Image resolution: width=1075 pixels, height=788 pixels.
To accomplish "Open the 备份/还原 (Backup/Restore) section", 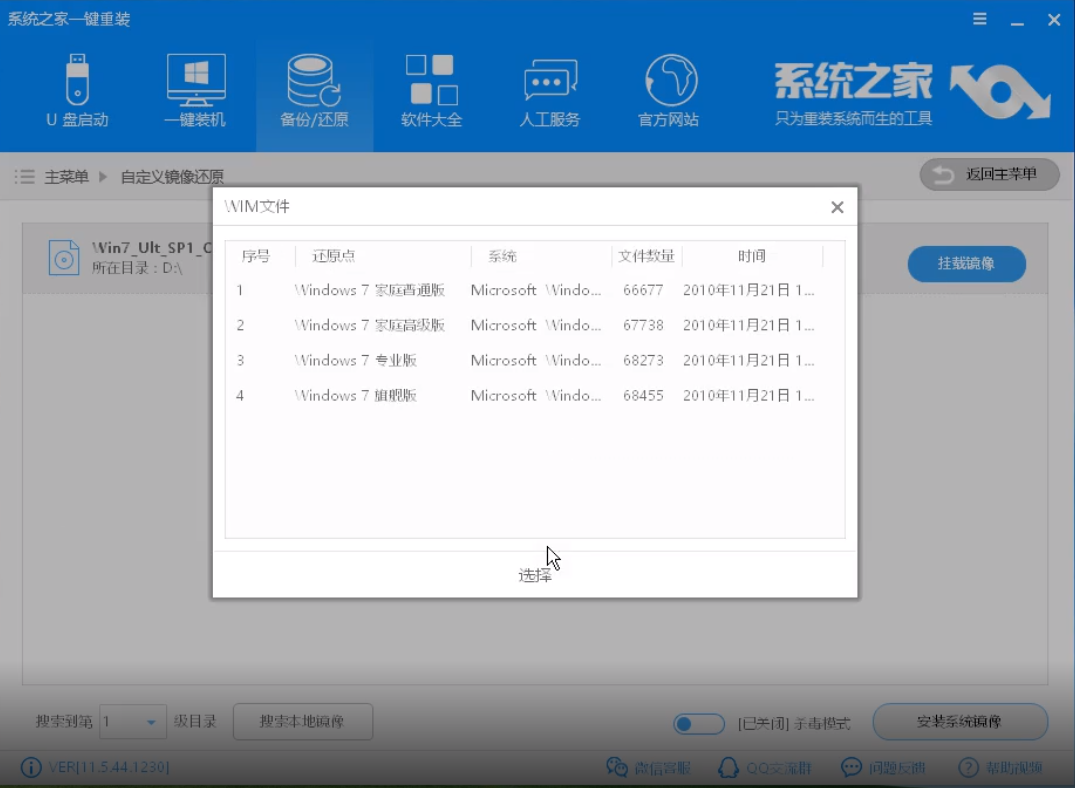I will tap(314, 92).
